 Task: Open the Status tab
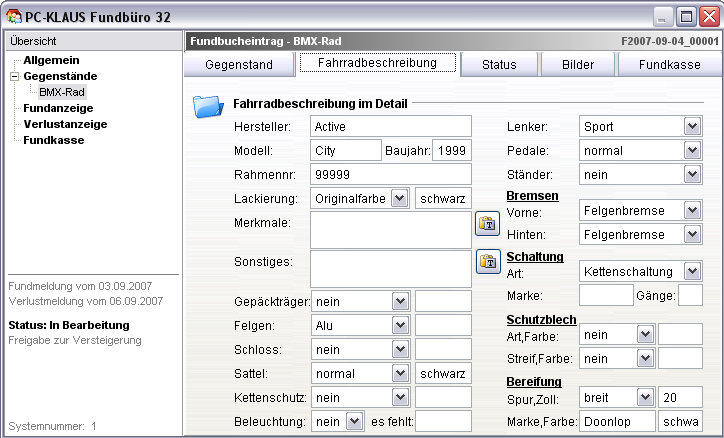498,65
